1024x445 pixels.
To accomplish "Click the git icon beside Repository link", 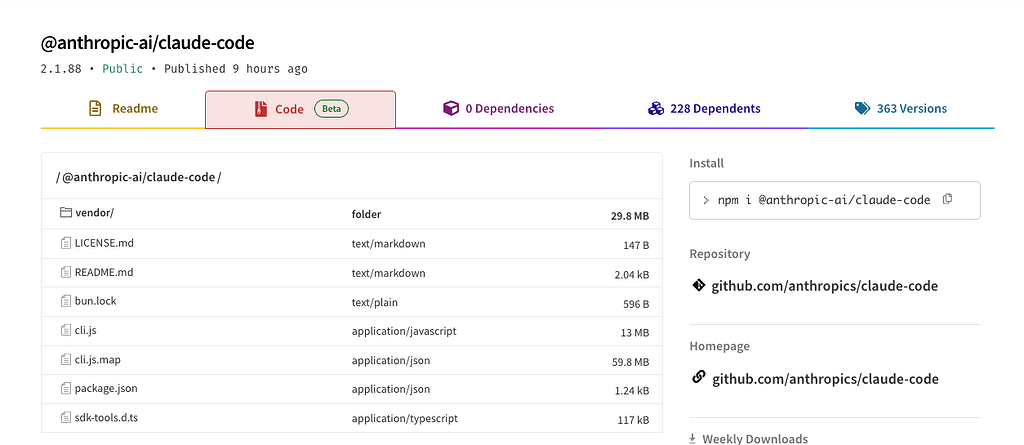I will click(698, 285).
